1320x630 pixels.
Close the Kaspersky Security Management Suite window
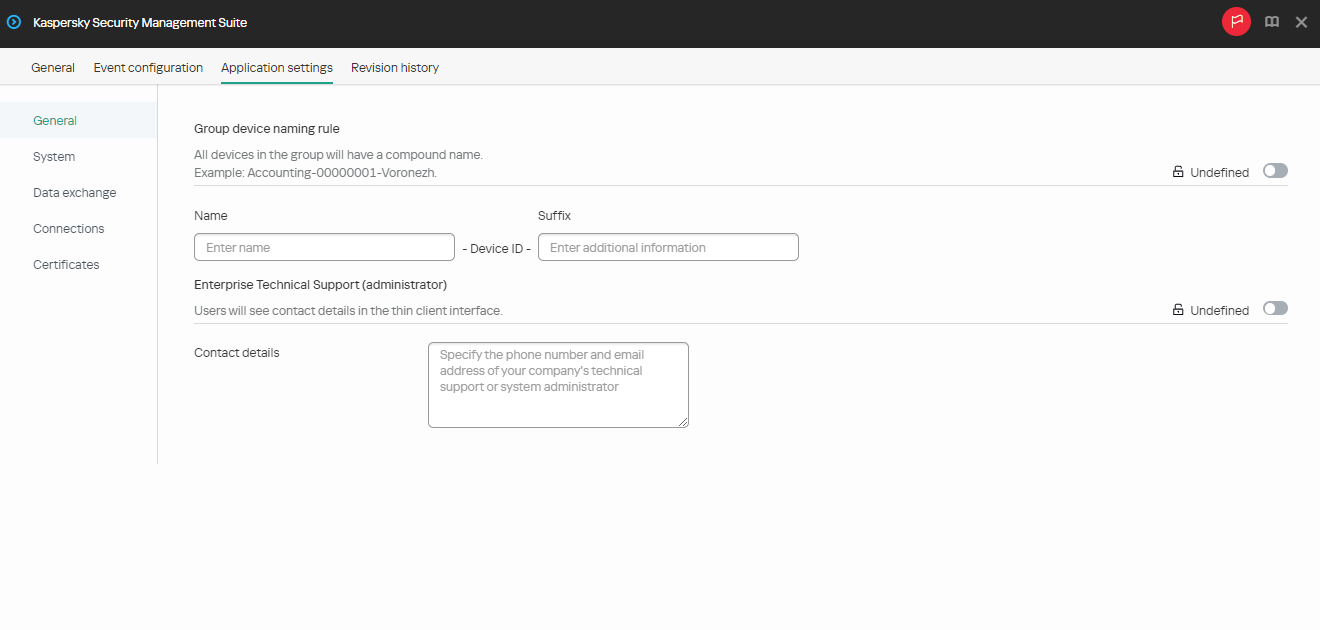click(x=1301, y=21)
